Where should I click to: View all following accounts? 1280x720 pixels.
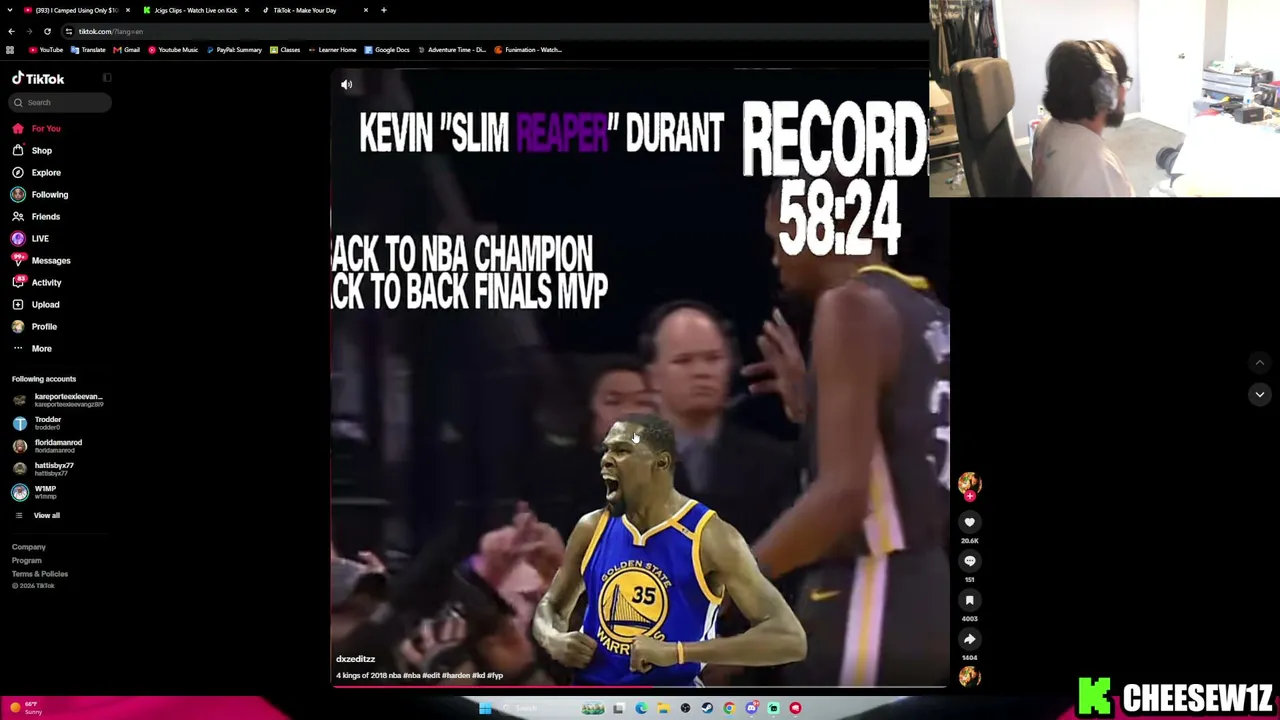pyautogui.click(x=38, y=516)
